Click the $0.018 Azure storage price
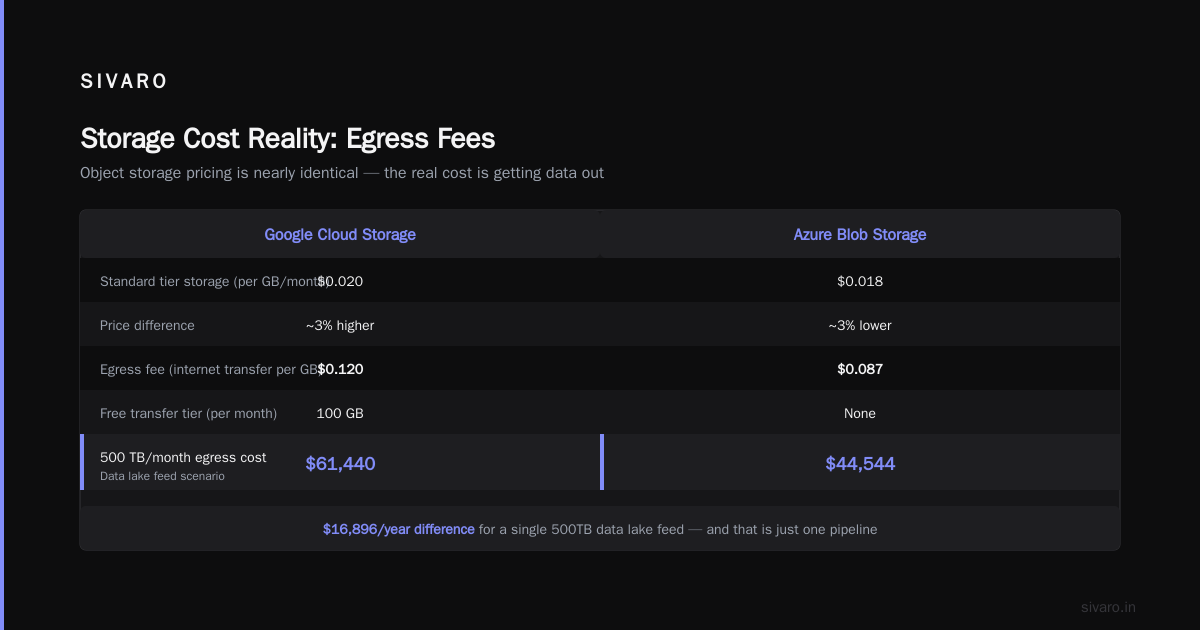1200x630 pixels. 860,281
